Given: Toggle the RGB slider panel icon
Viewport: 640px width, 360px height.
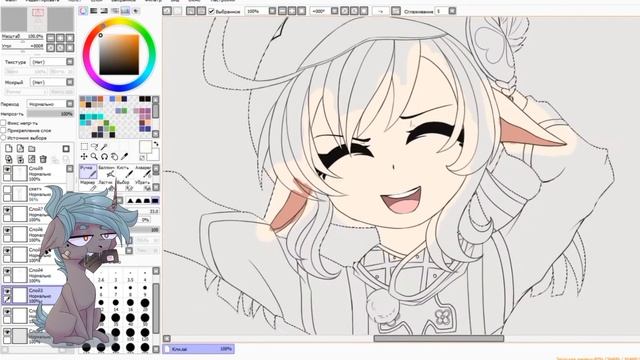Looking at the screenshot, I should (94, 11).
